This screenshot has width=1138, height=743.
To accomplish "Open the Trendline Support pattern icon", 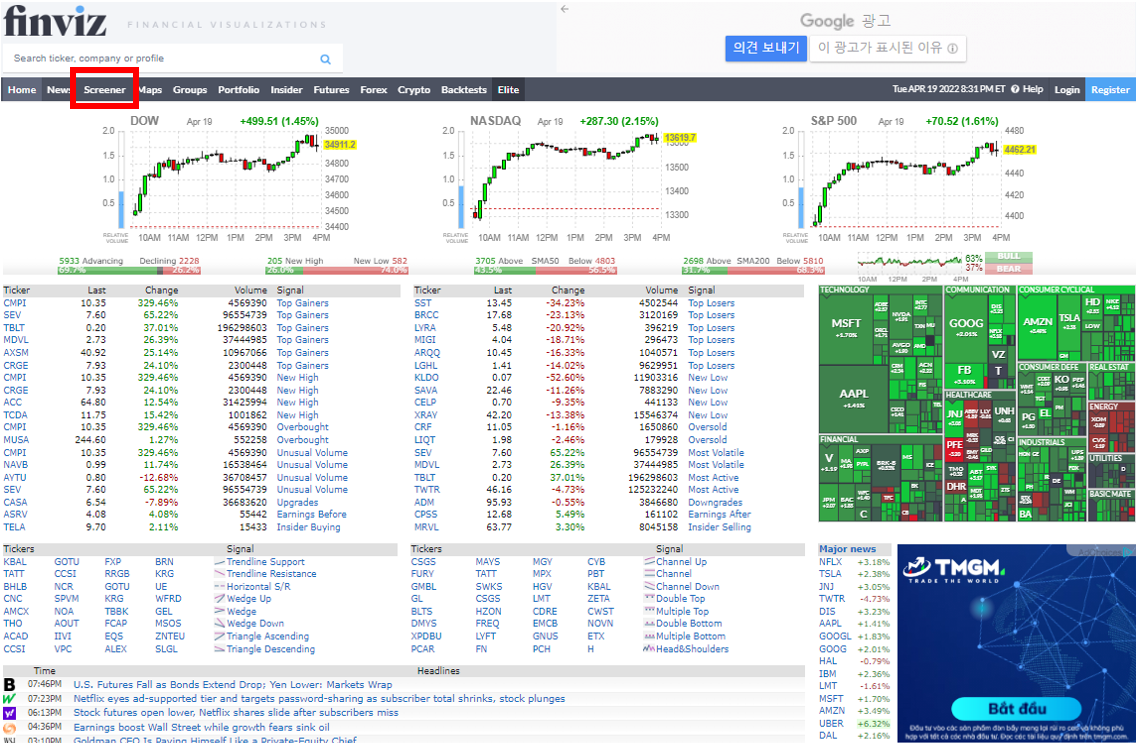I will coord(219,562).
